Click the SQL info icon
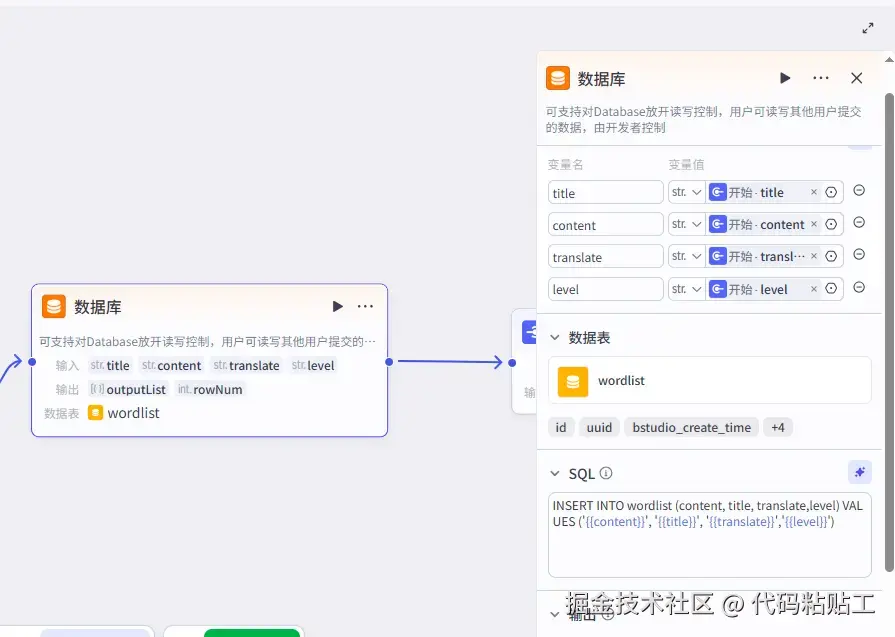 click(x=606, y=473)
